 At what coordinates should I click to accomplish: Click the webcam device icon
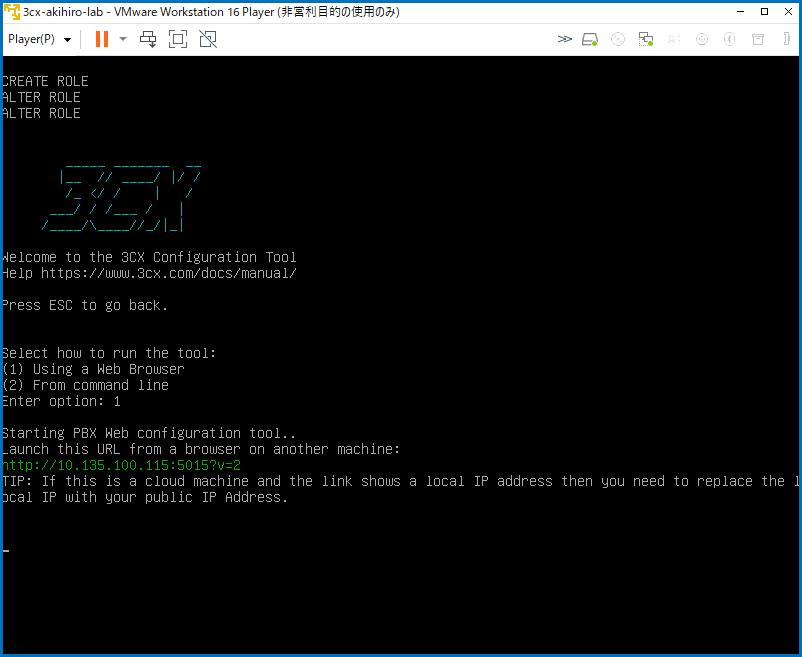pos(702,39)
